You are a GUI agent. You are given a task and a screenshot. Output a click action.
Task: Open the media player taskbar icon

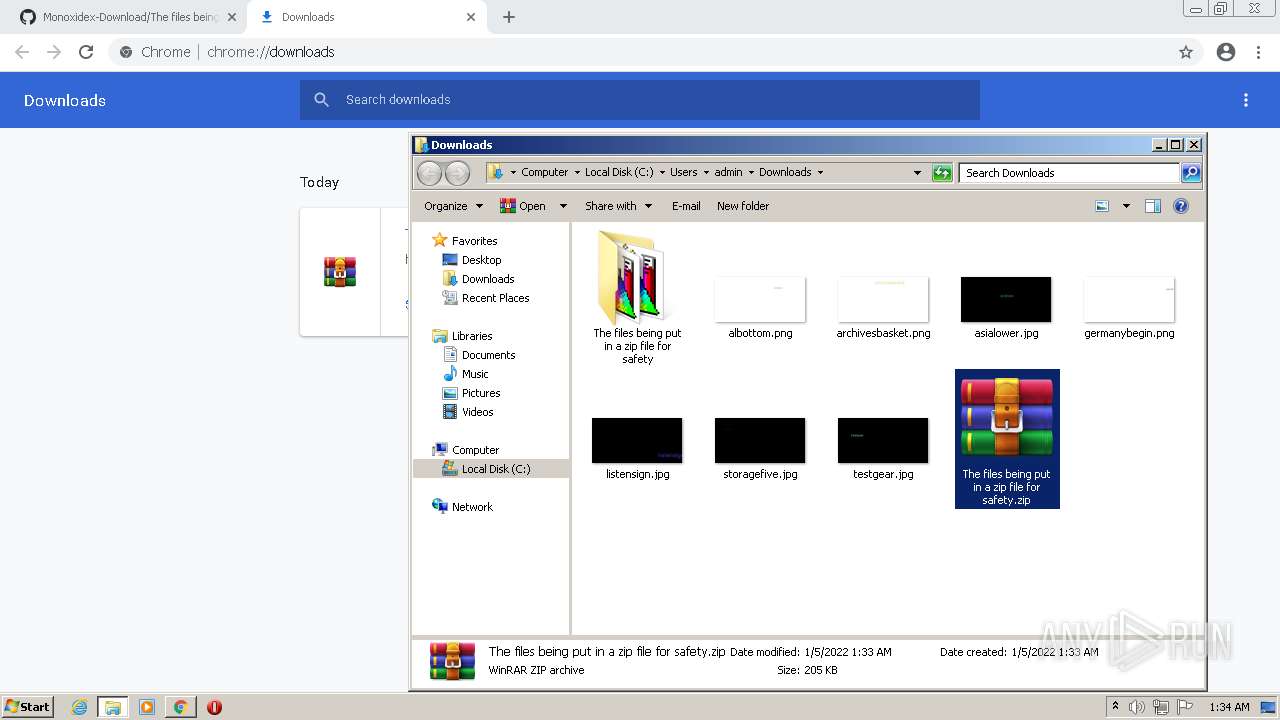(x=147, y=707)
